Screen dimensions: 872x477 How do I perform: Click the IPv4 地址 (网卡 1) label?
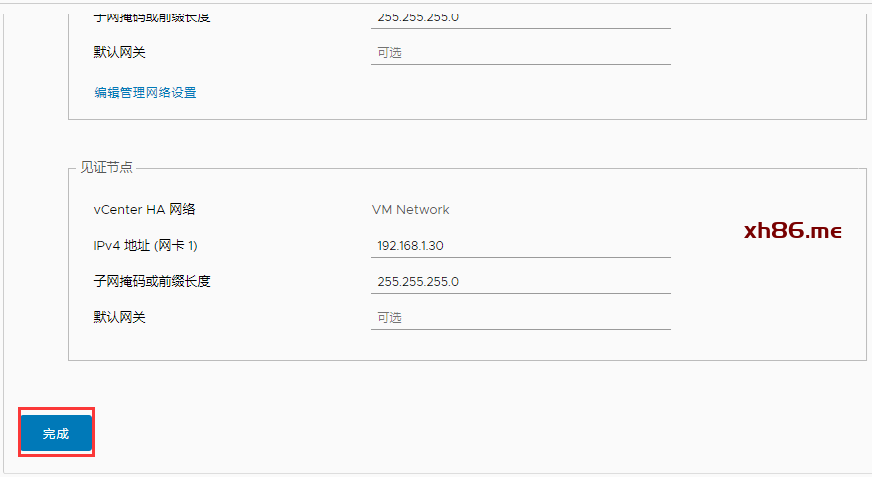point(152,246)
